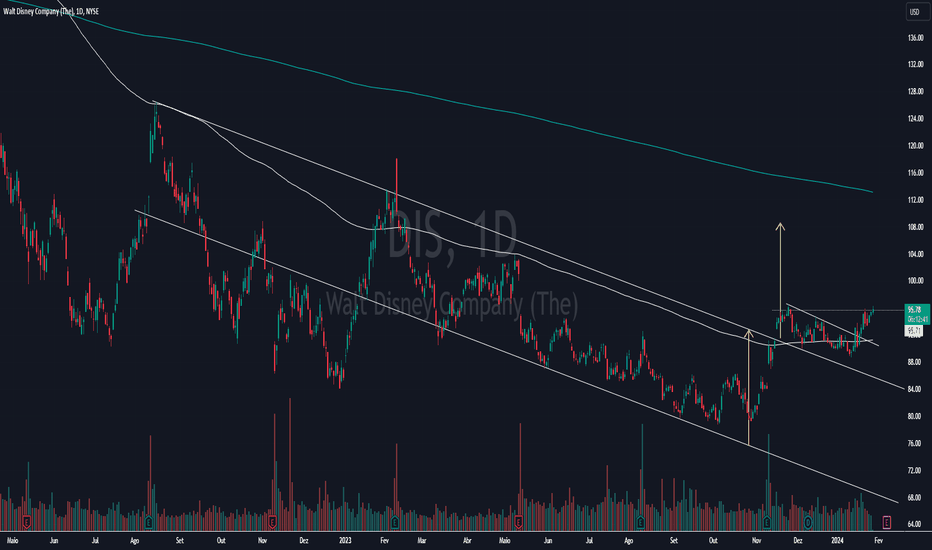This screenshot has height=550, width=932.
Task: Click the earnings marker near Ago 2022
Action: [x=149, y=522]
